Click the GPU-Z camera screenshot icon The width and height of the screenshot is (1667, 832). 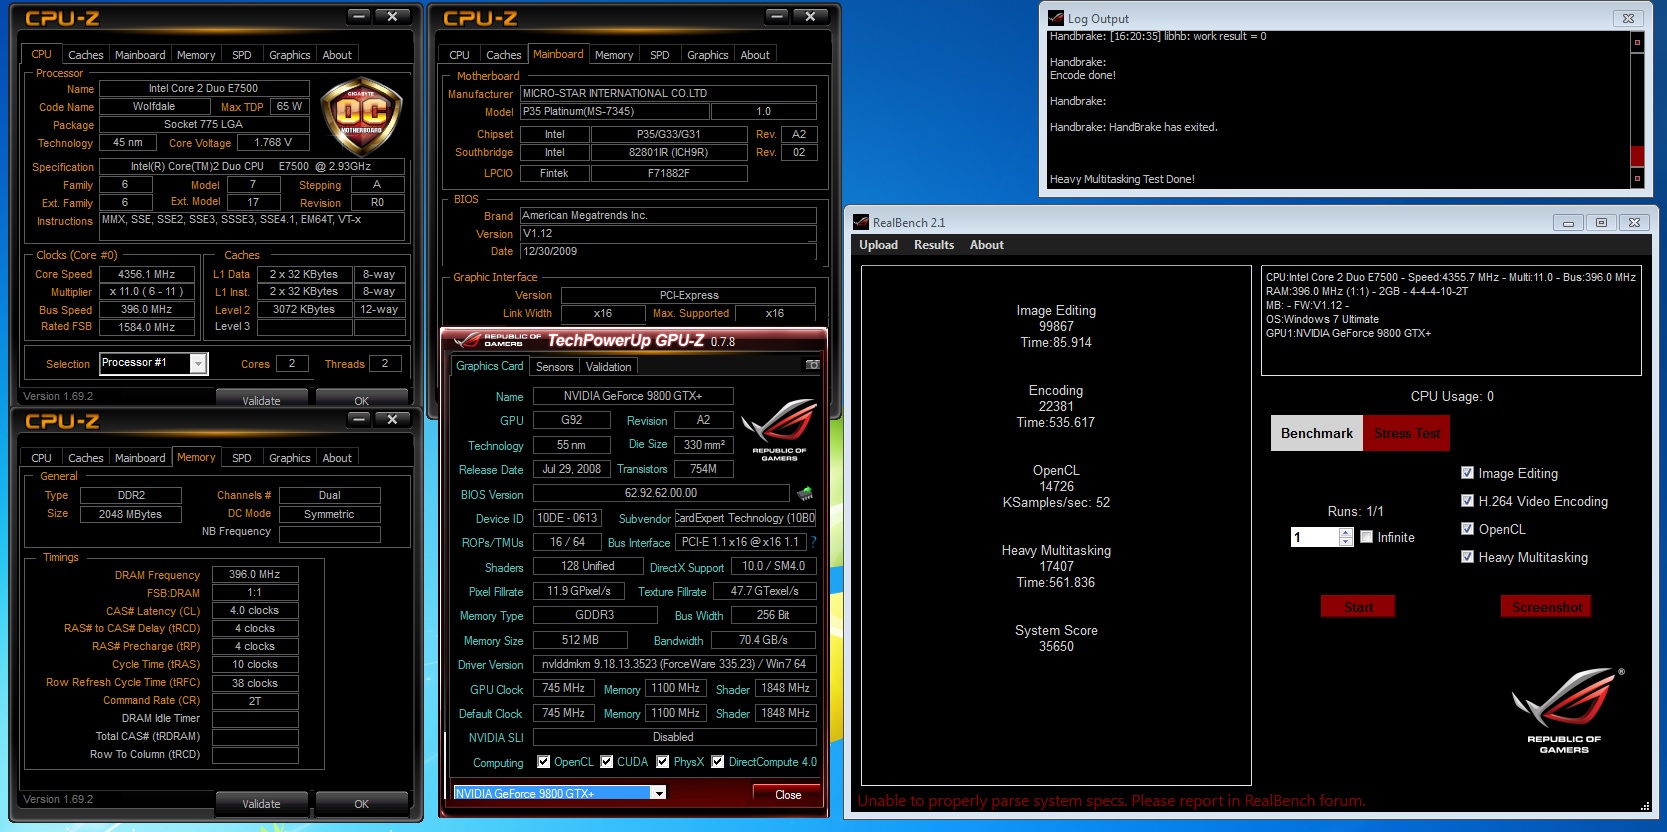pyautogui.click(x=812, y=365)
